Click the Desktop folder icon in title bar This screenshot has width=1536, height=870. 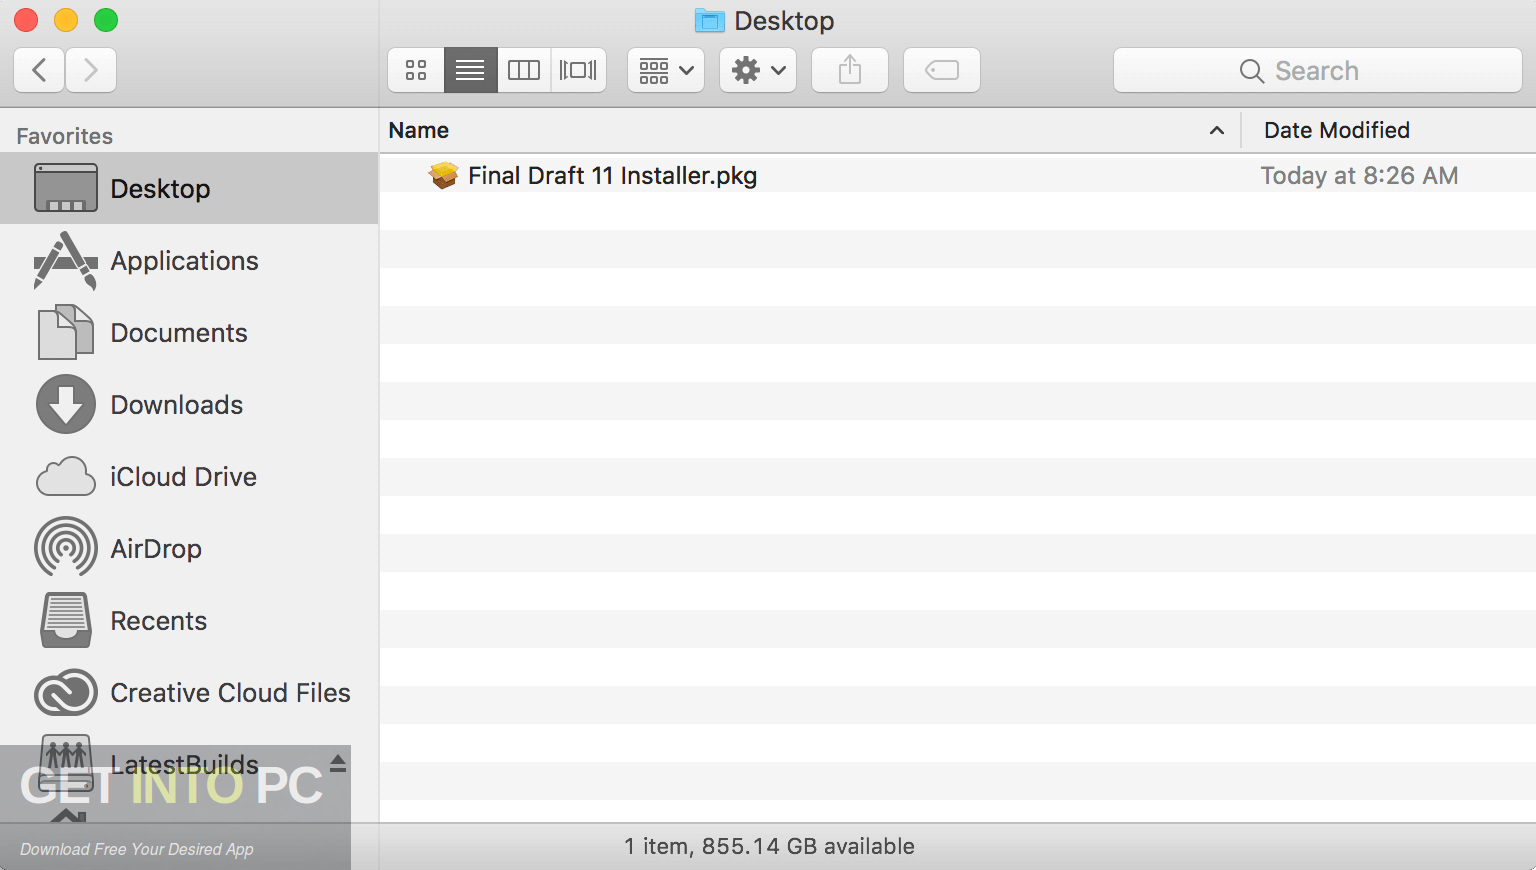pos(709,20)
